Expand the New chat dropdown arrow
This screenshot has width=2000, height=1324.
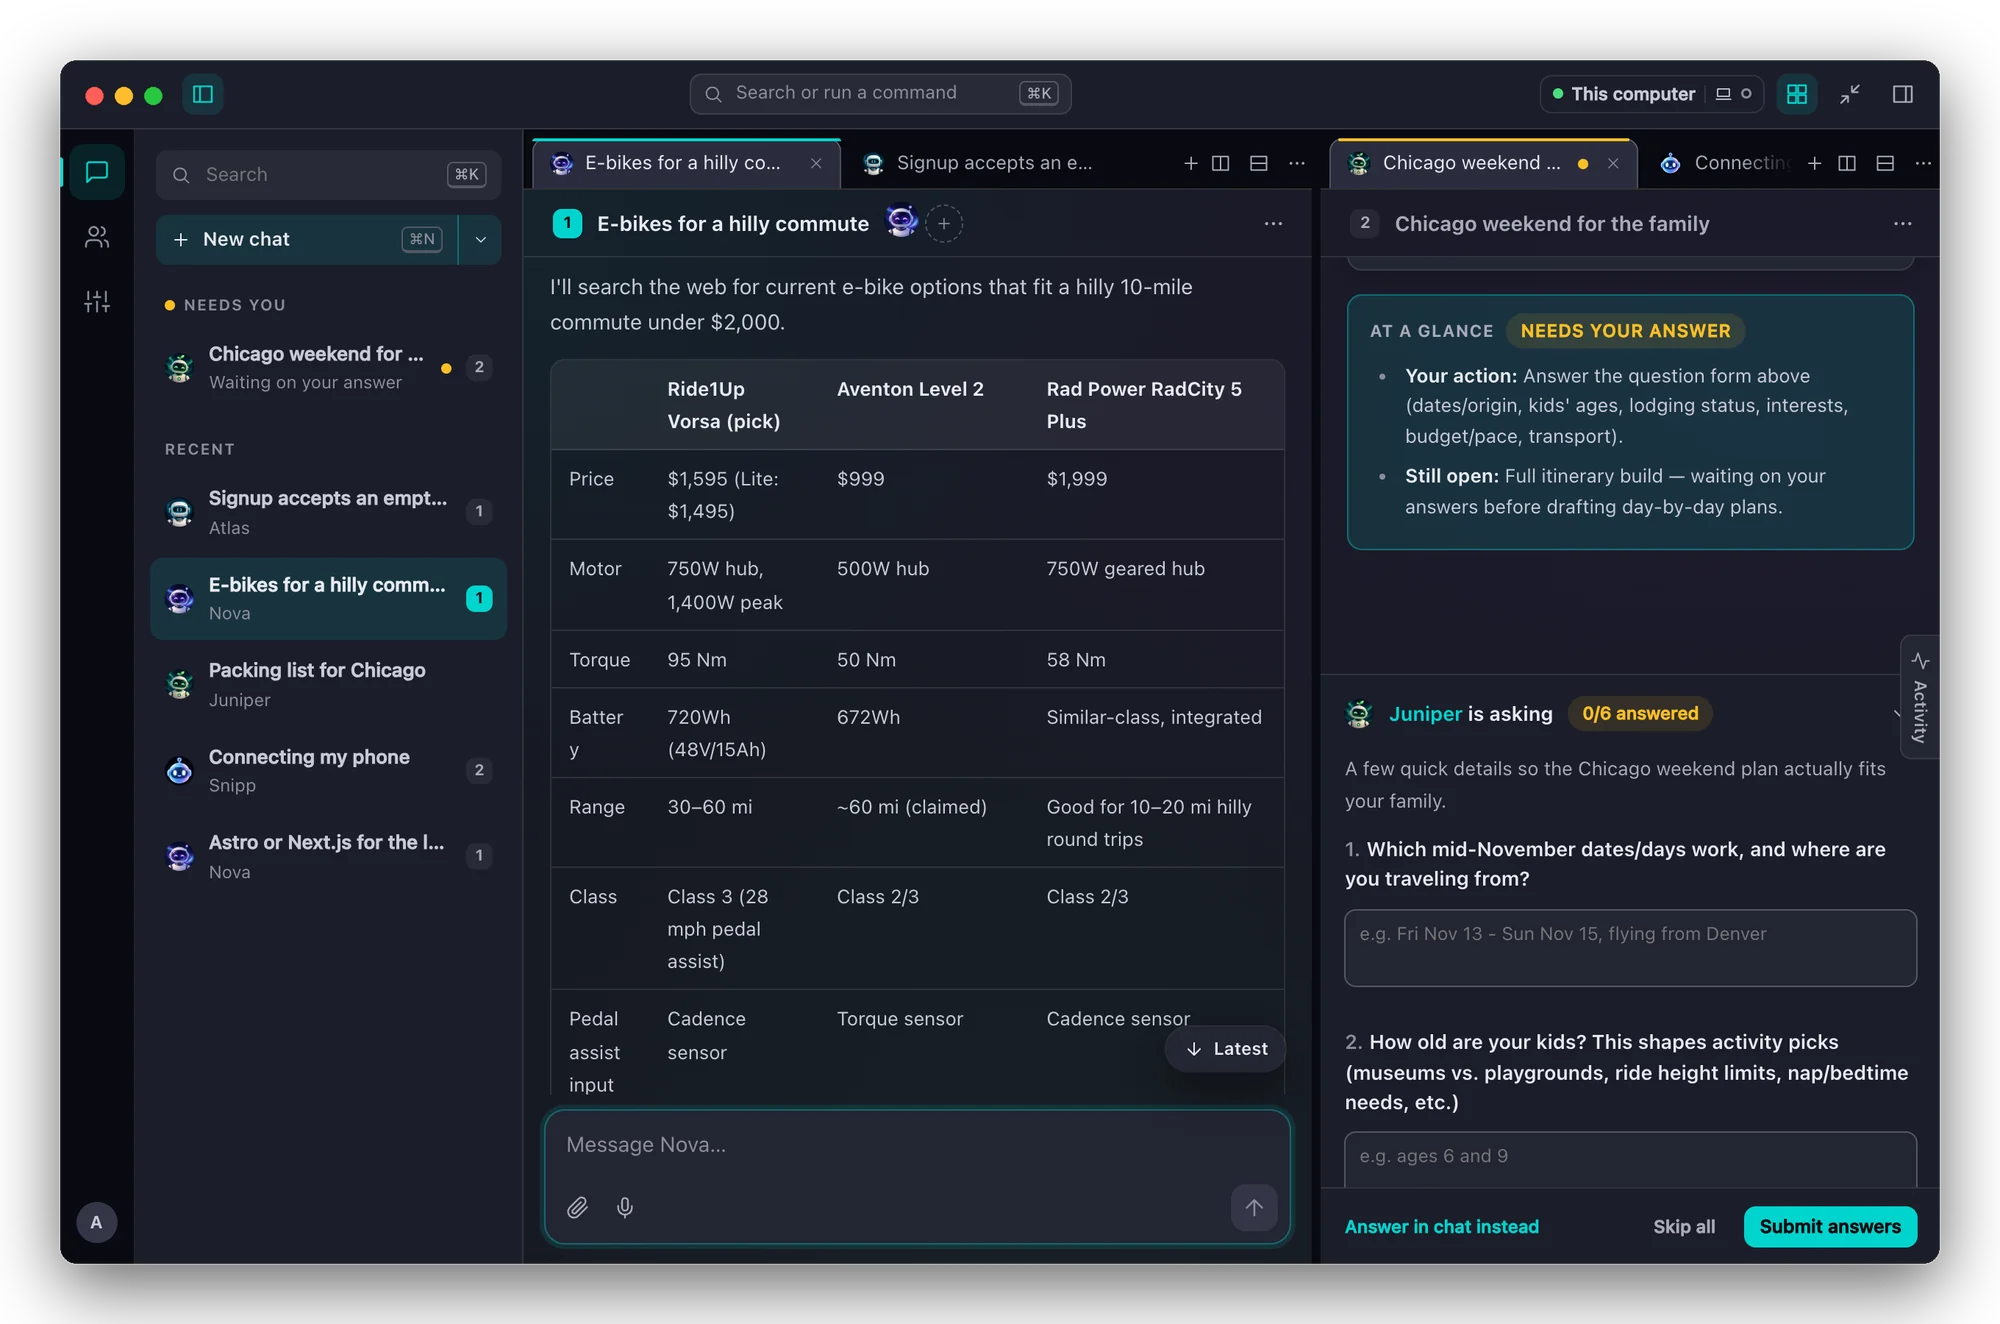(x=481, y=239)
